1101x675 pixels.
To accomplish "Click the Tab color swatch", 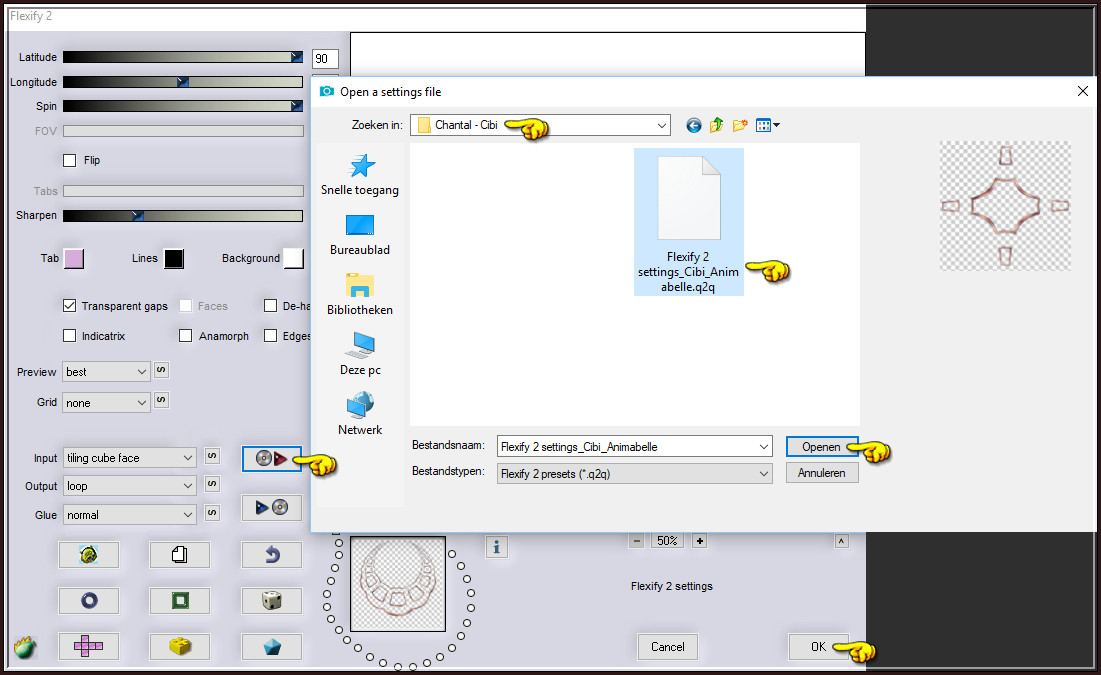I will (74, 258).
